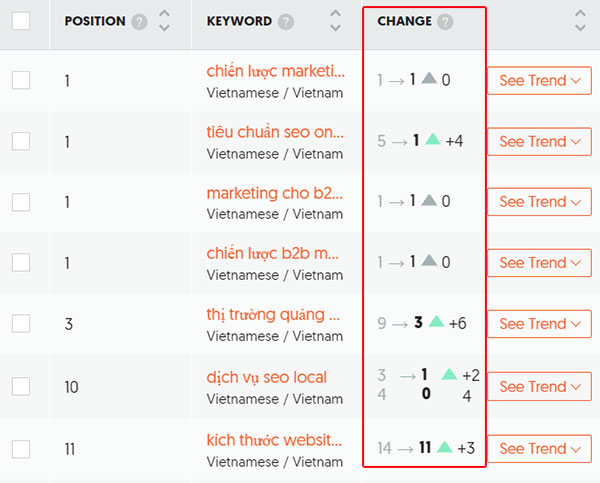Expand See Trend for 'kích thước websit...' row
This screenshot has width=600, height=483.
point(540,449)
